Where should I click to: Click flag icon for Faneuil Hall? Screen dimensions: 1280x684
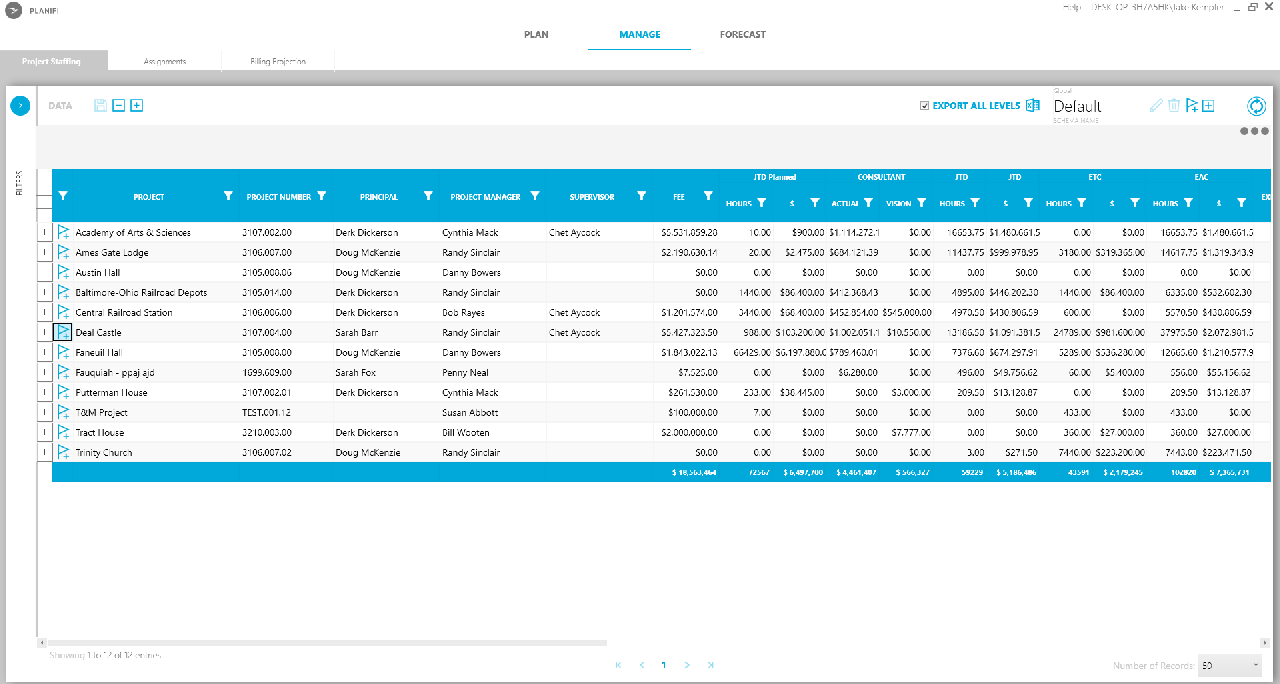(63, 352)
